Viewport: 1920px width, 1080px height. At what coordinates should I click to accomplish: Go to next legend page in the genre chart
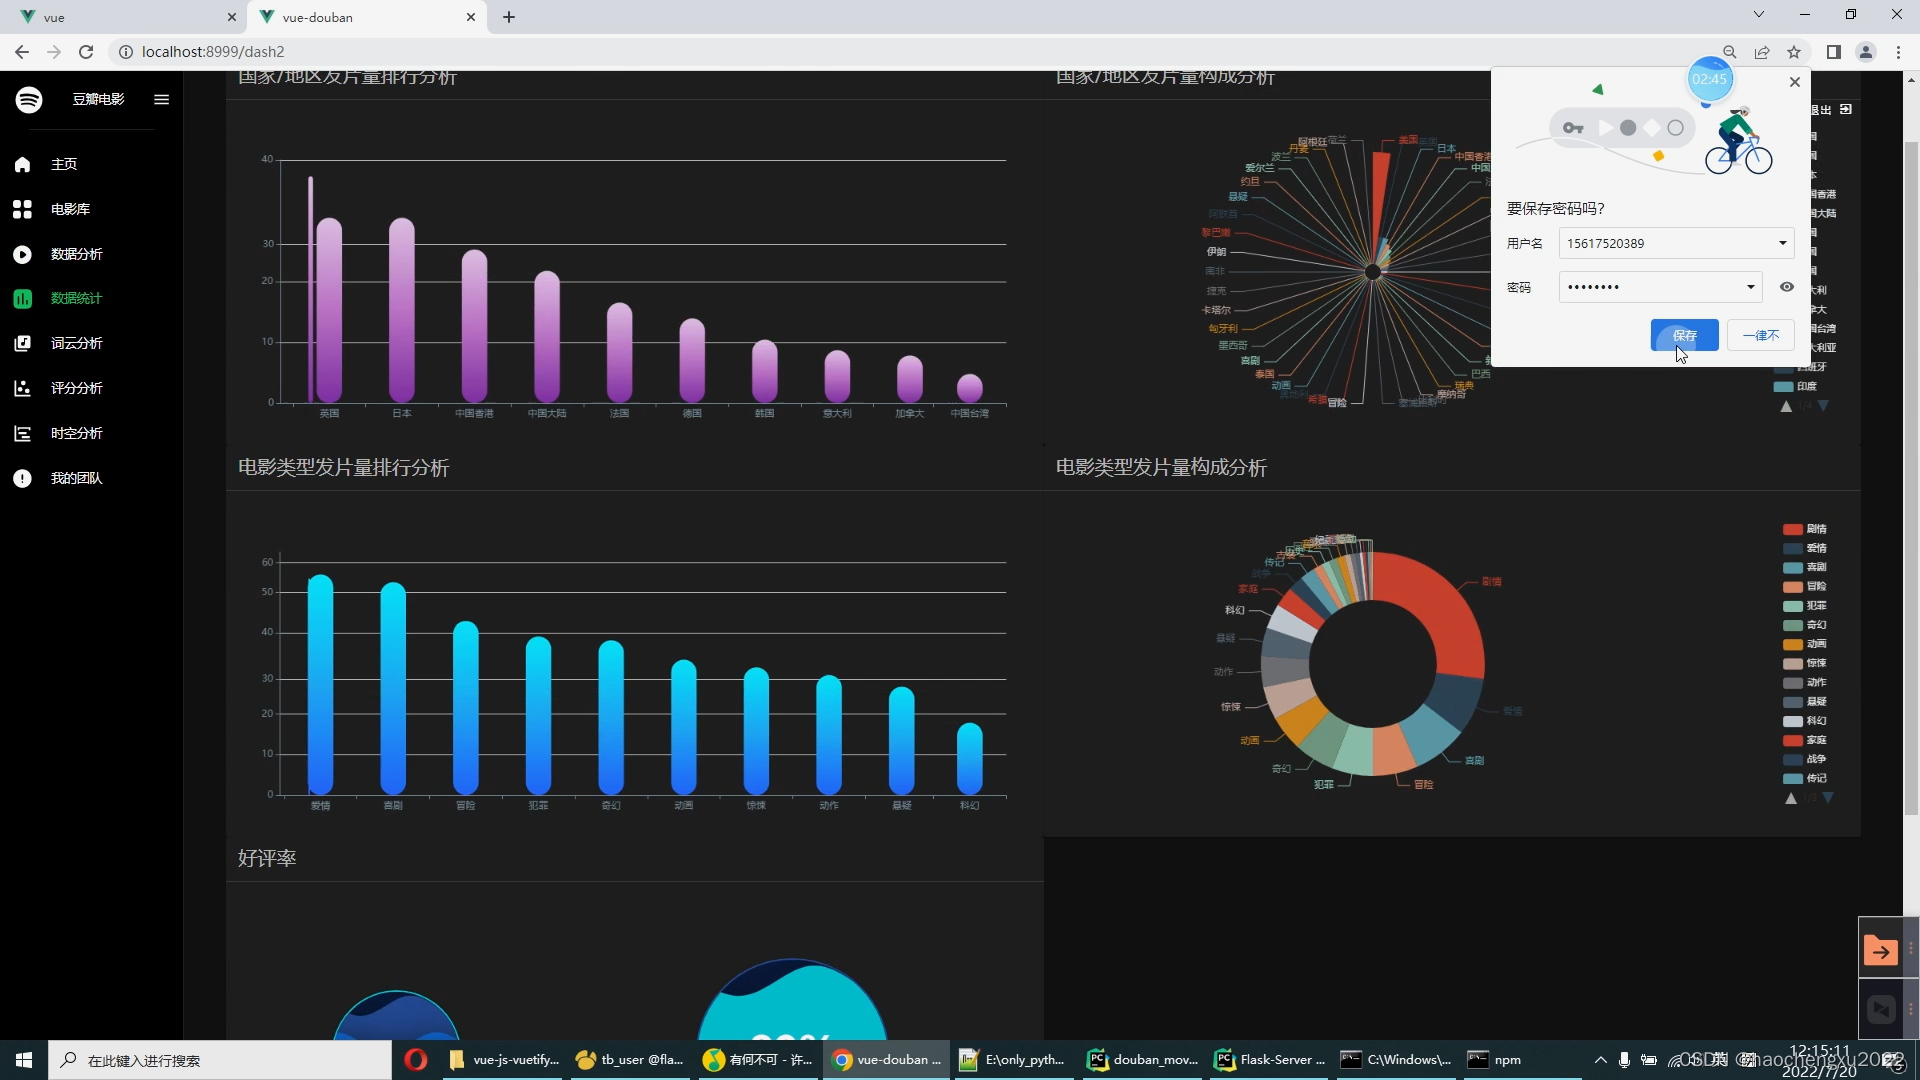(x=1828, y=798)
